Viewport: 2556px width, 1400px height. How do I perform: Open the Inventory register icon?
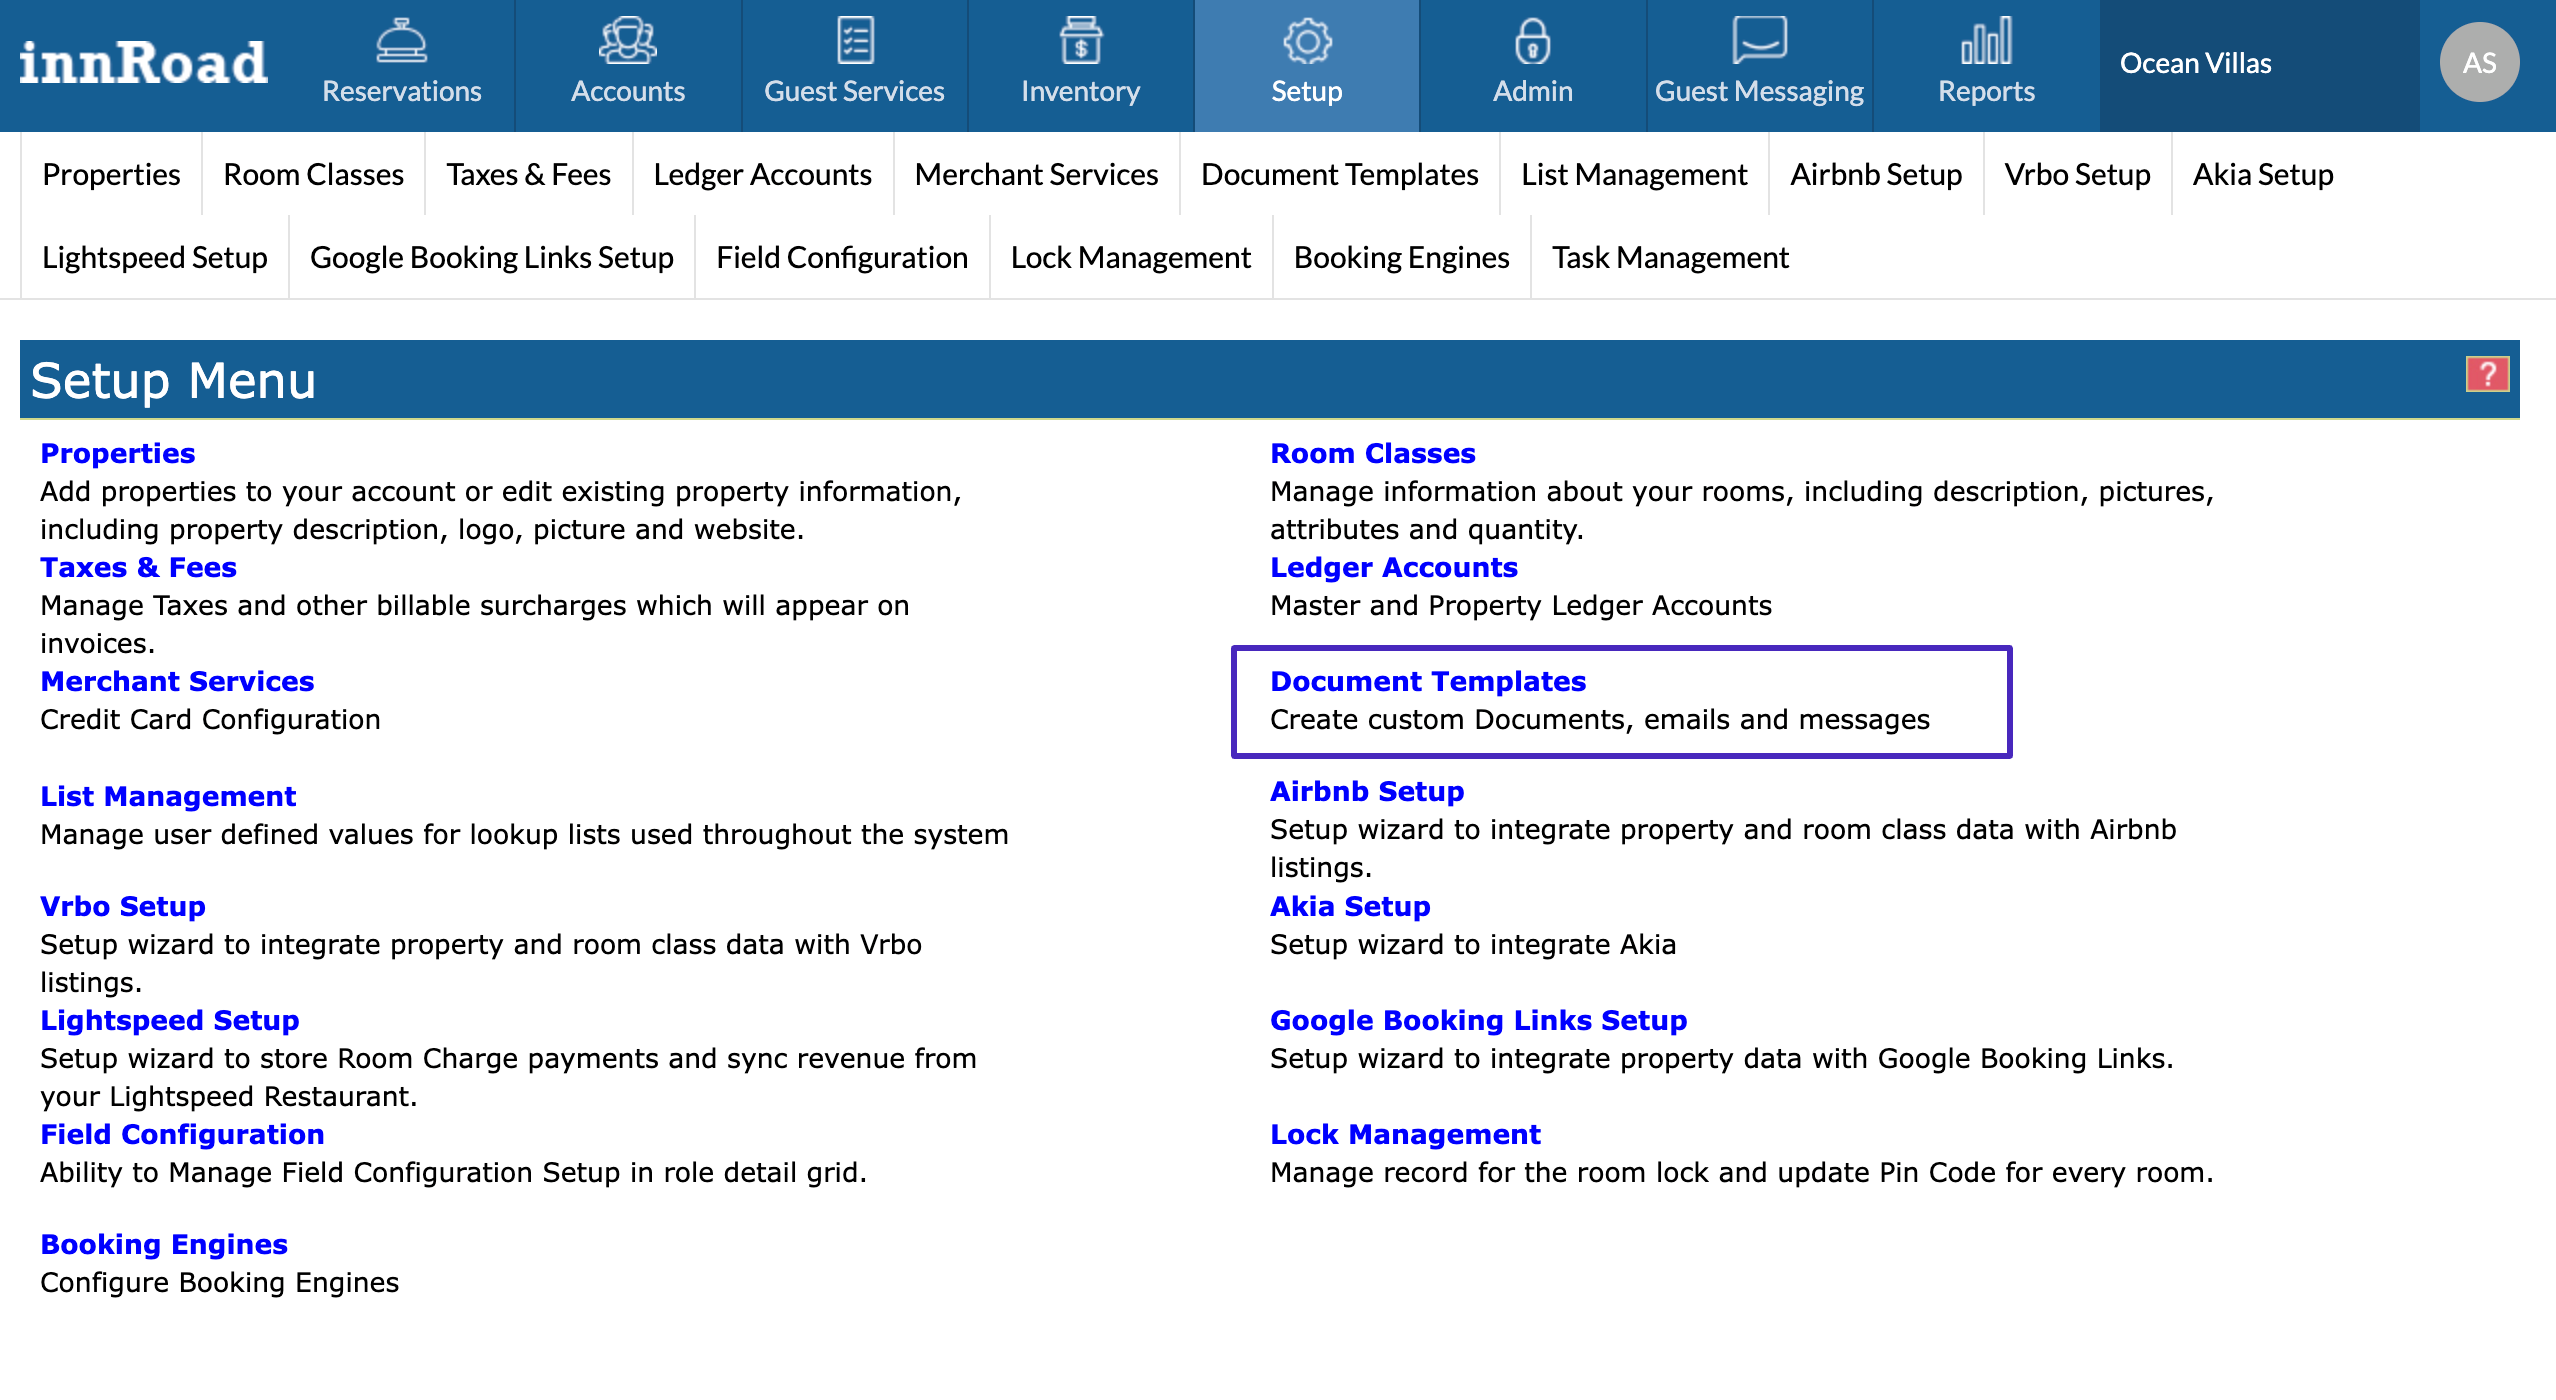click(1080, 42)
